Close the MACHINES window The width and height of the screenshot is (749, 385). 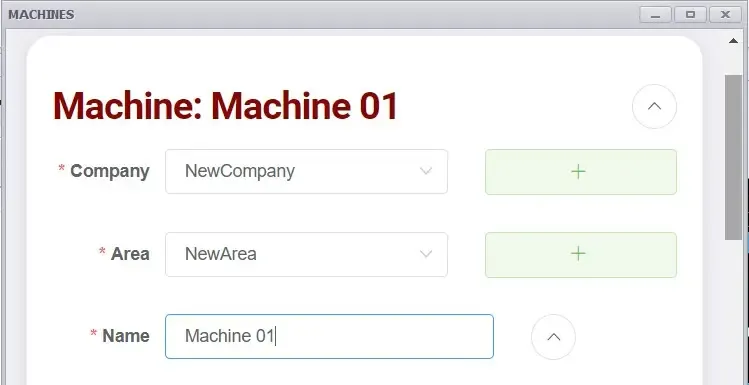pyautogui.click(x=725, y=15)
